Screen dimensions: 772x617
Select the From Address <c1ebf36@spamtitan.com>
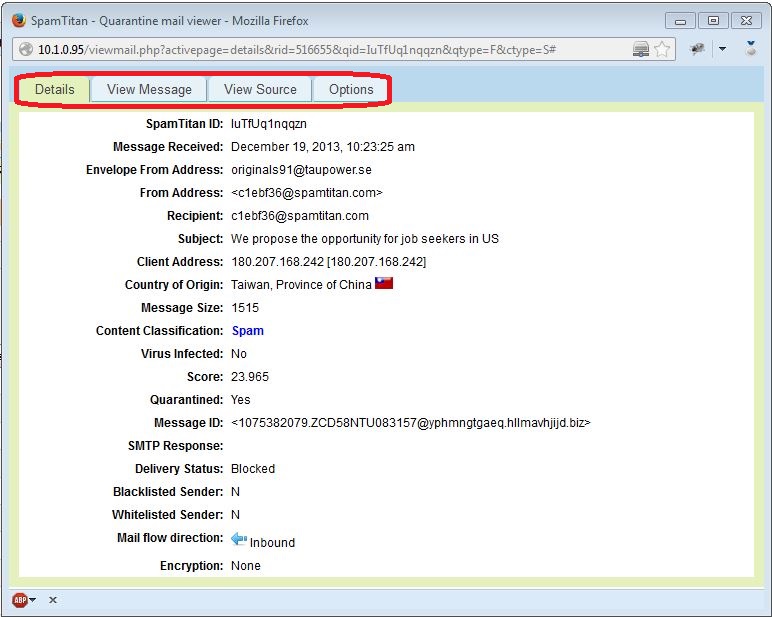[x=307, y=193]
